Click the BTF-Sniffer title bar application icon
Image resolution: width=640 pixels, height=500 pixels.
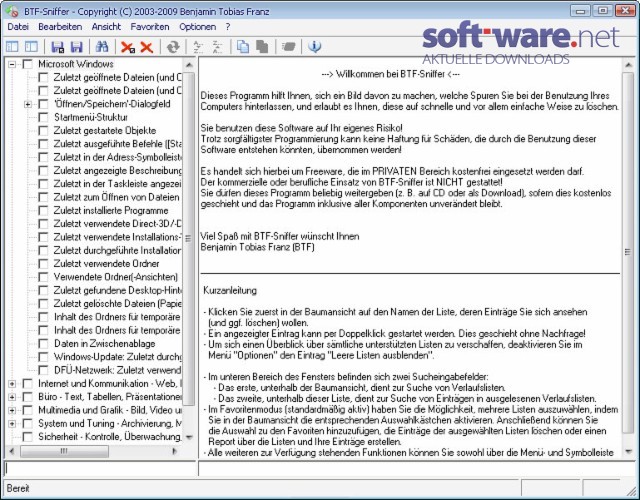(13, 11)
